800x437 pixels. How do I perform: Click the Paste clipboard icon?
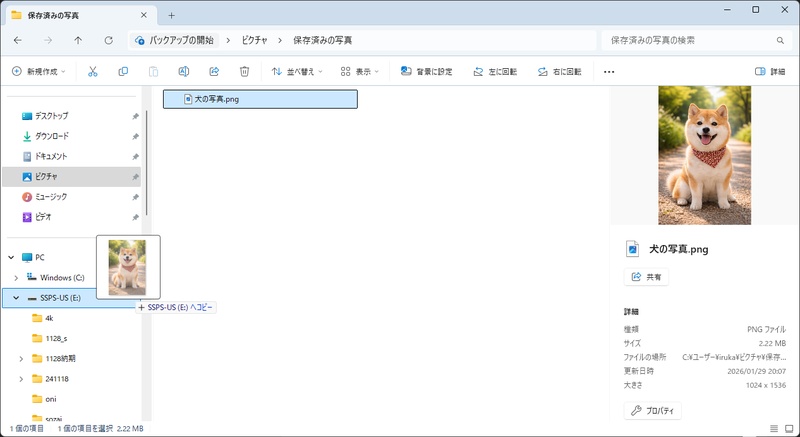click(x=153, y=72)
